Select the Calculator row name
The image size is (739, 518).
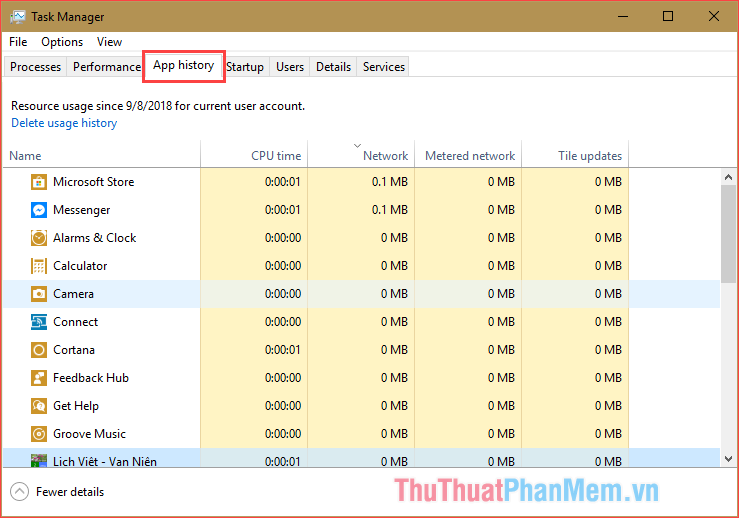coord(80,266)
